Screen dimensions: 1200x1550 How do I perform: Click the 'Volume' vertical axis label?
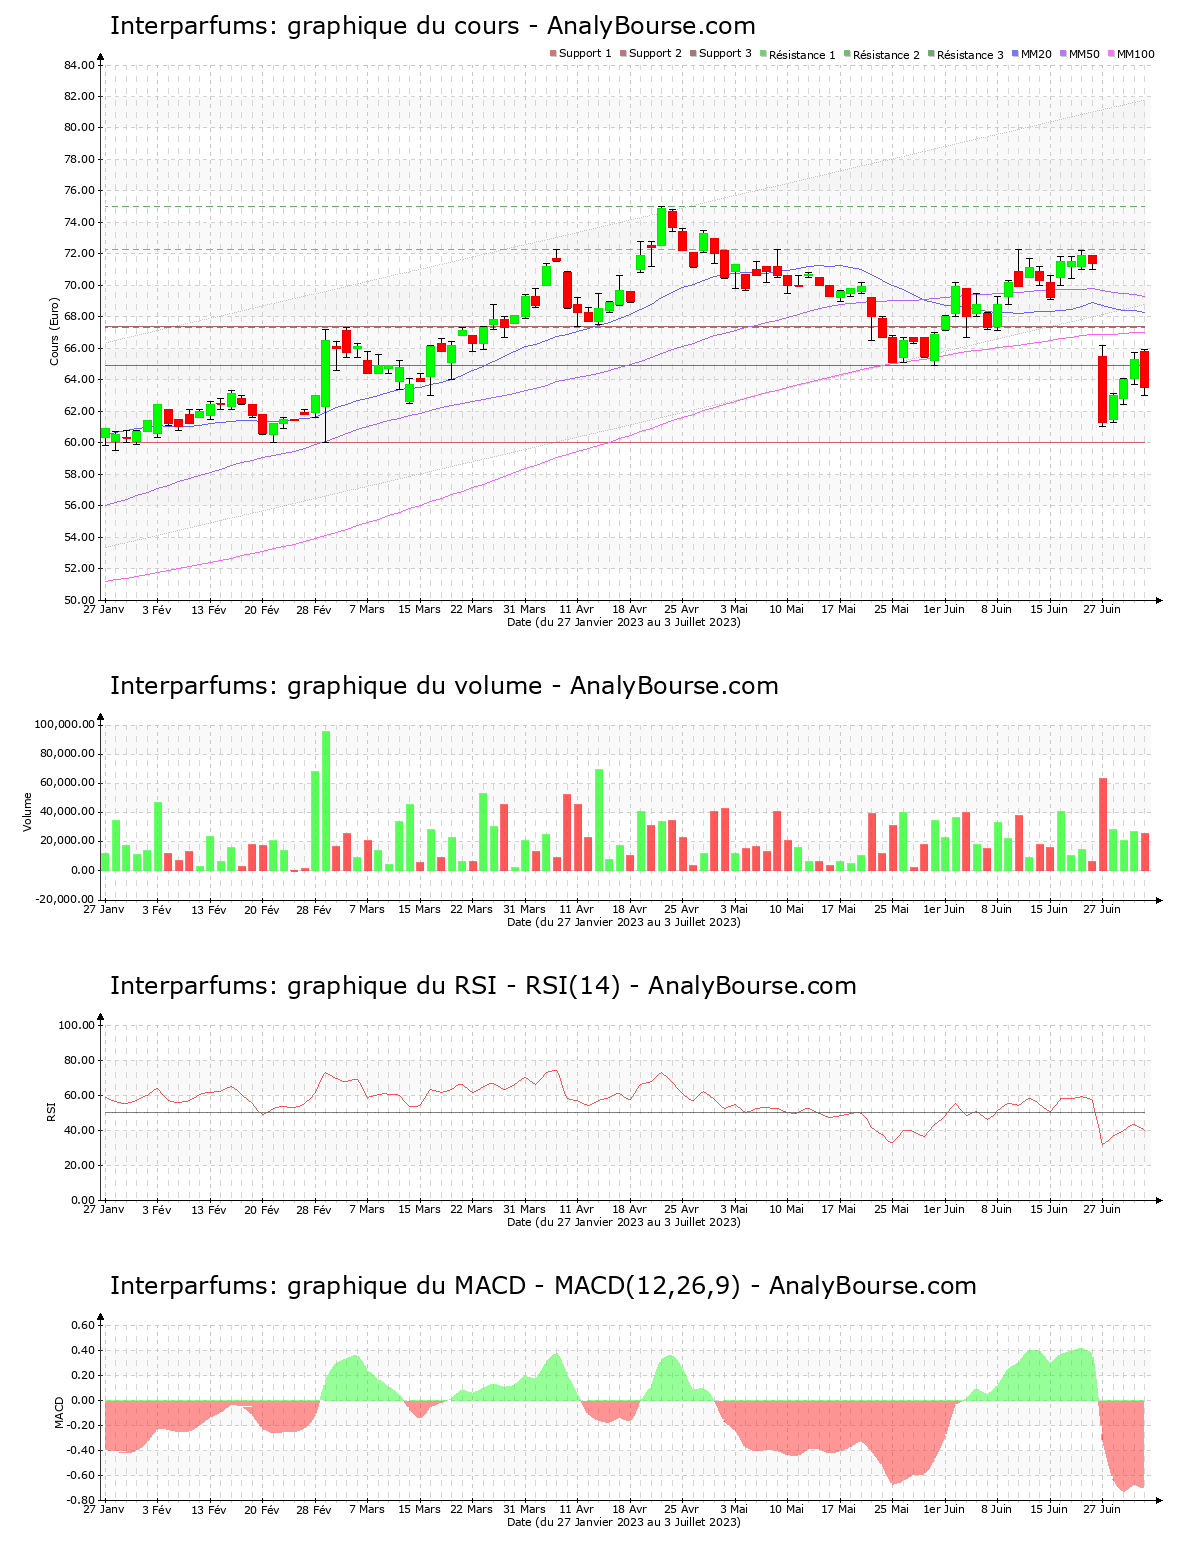tap(28, 812)
